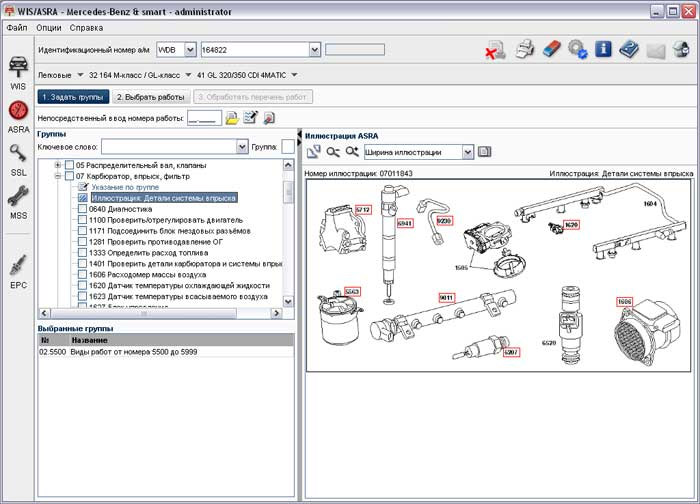Click the blue info icon

click(x=603, y=49)
